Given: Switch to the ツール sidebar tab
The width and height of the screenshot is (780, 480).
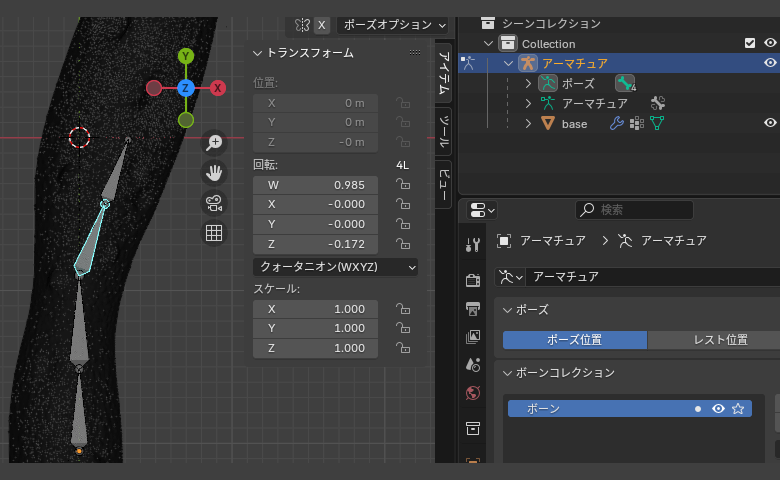Looking at the screenshot, I should (x=445, y=129).
